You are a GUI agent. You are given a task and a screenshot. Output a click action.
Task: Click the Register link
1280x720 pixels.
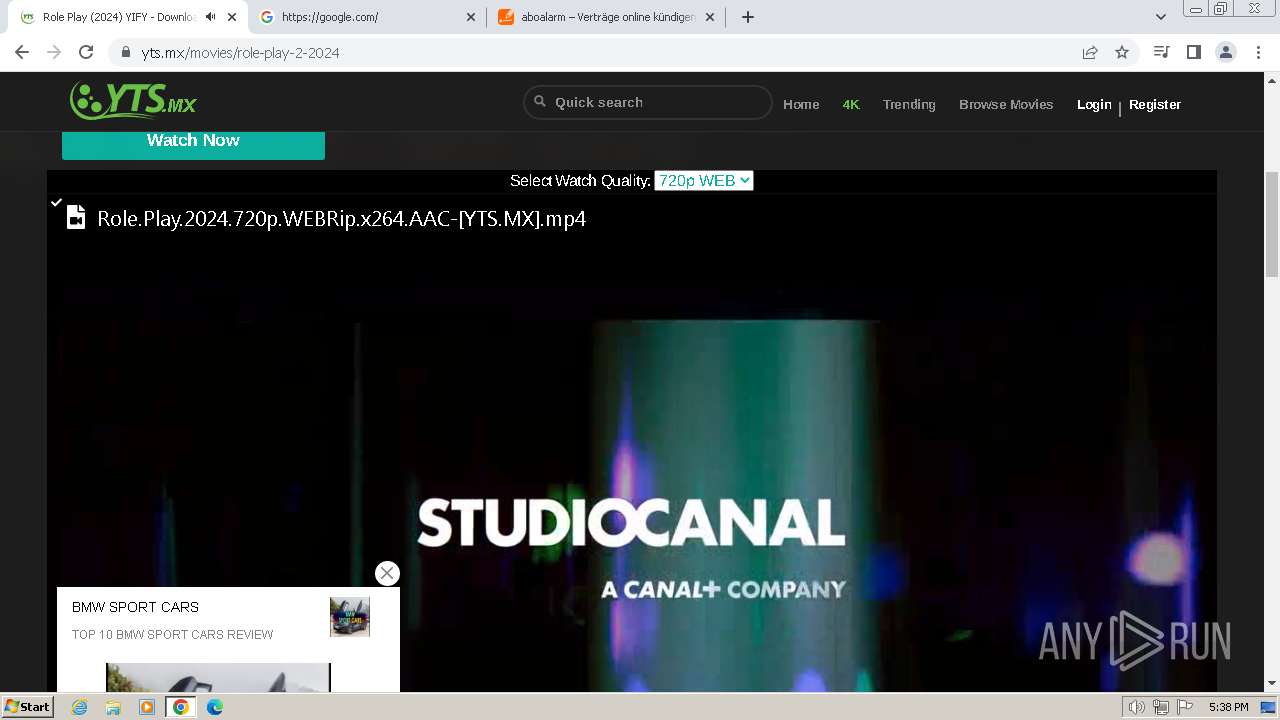[x=1155, y=104]
